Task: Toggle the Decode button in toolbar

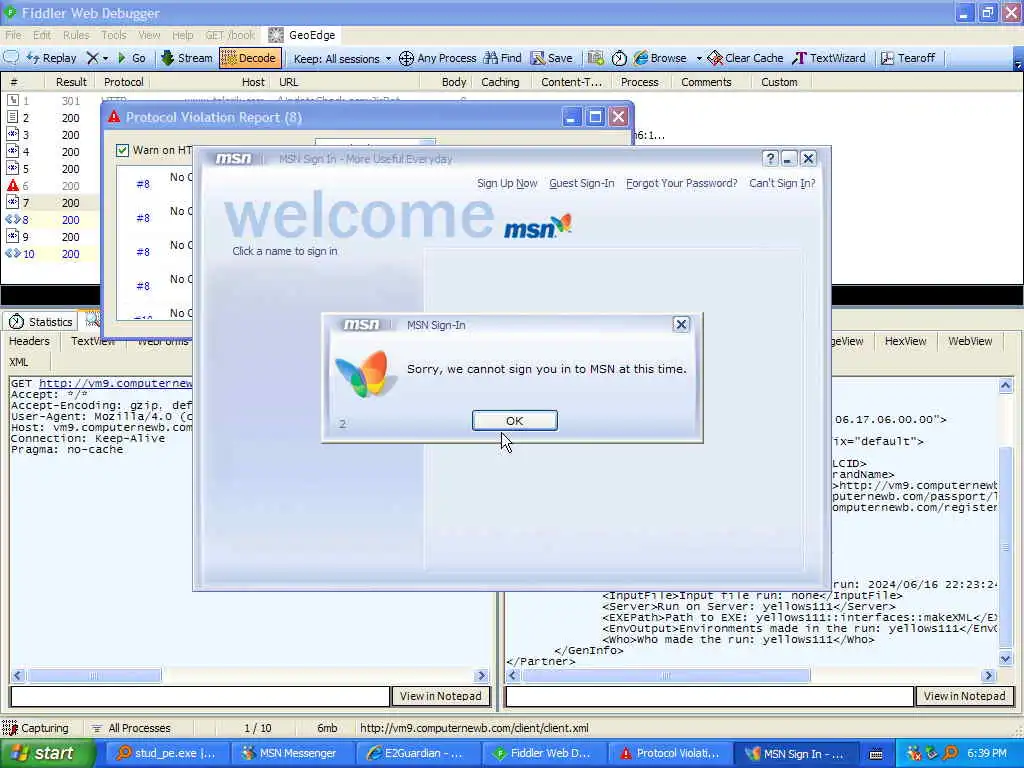Action: point(250,58)
